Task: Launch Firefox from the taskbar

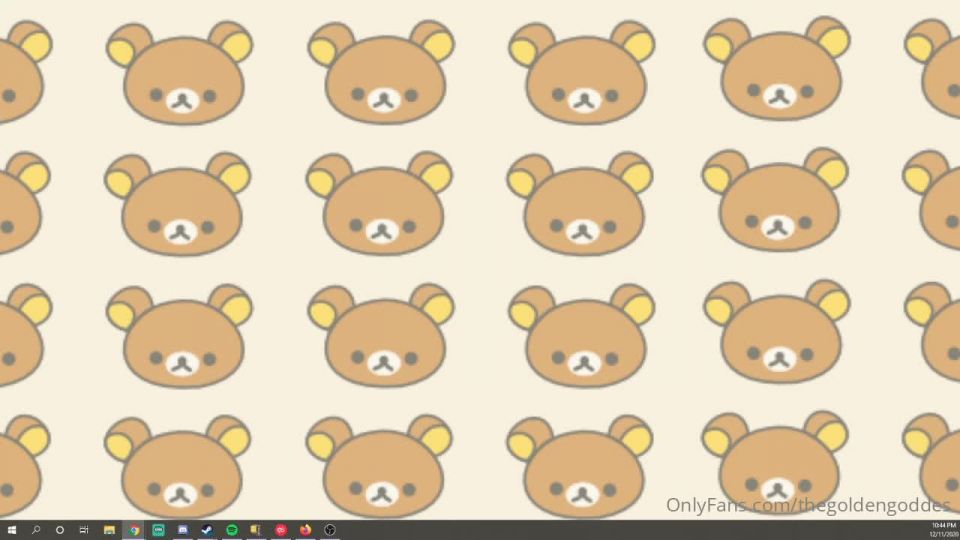Action: [x=305, y=530]
